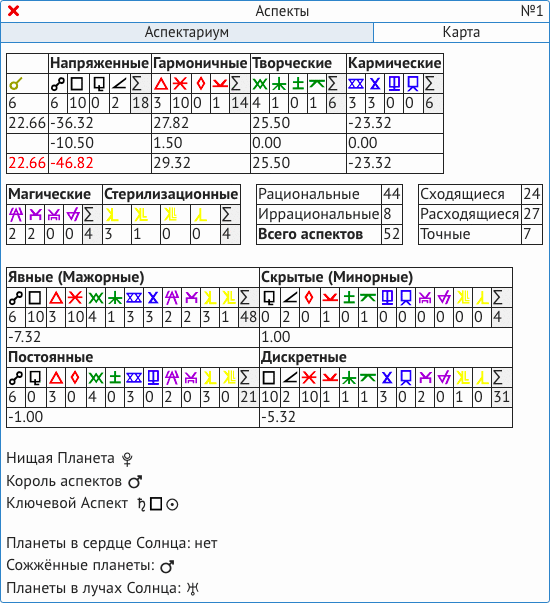
Task: Select the green plus-minus icon under Творческие
Action: [x=298, y=83]
